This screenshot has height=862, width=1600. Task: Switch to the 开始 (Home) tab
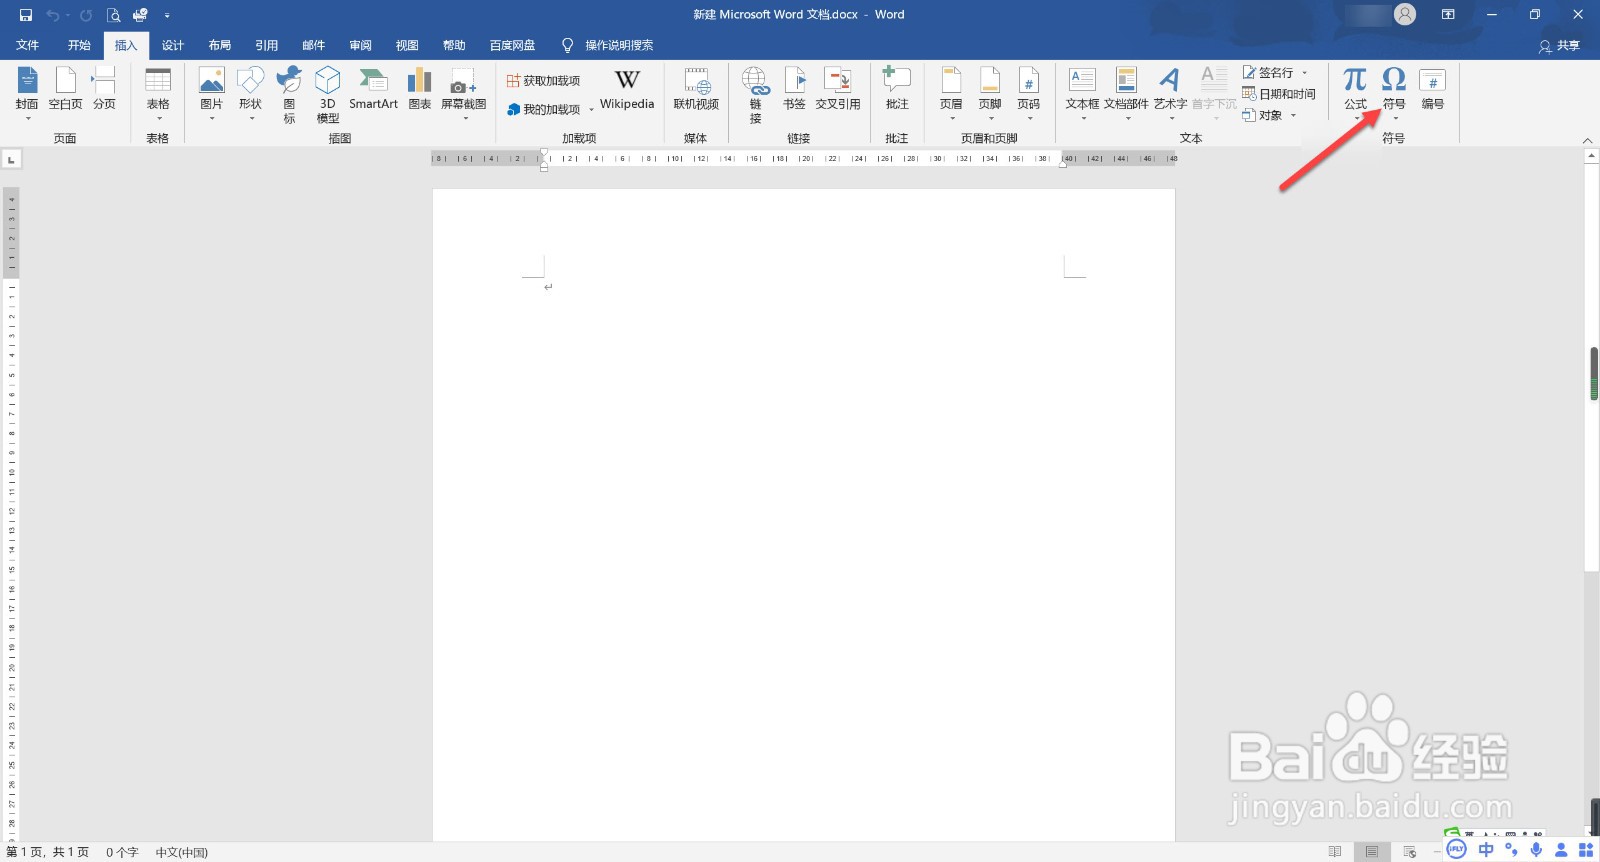[79, 45]
